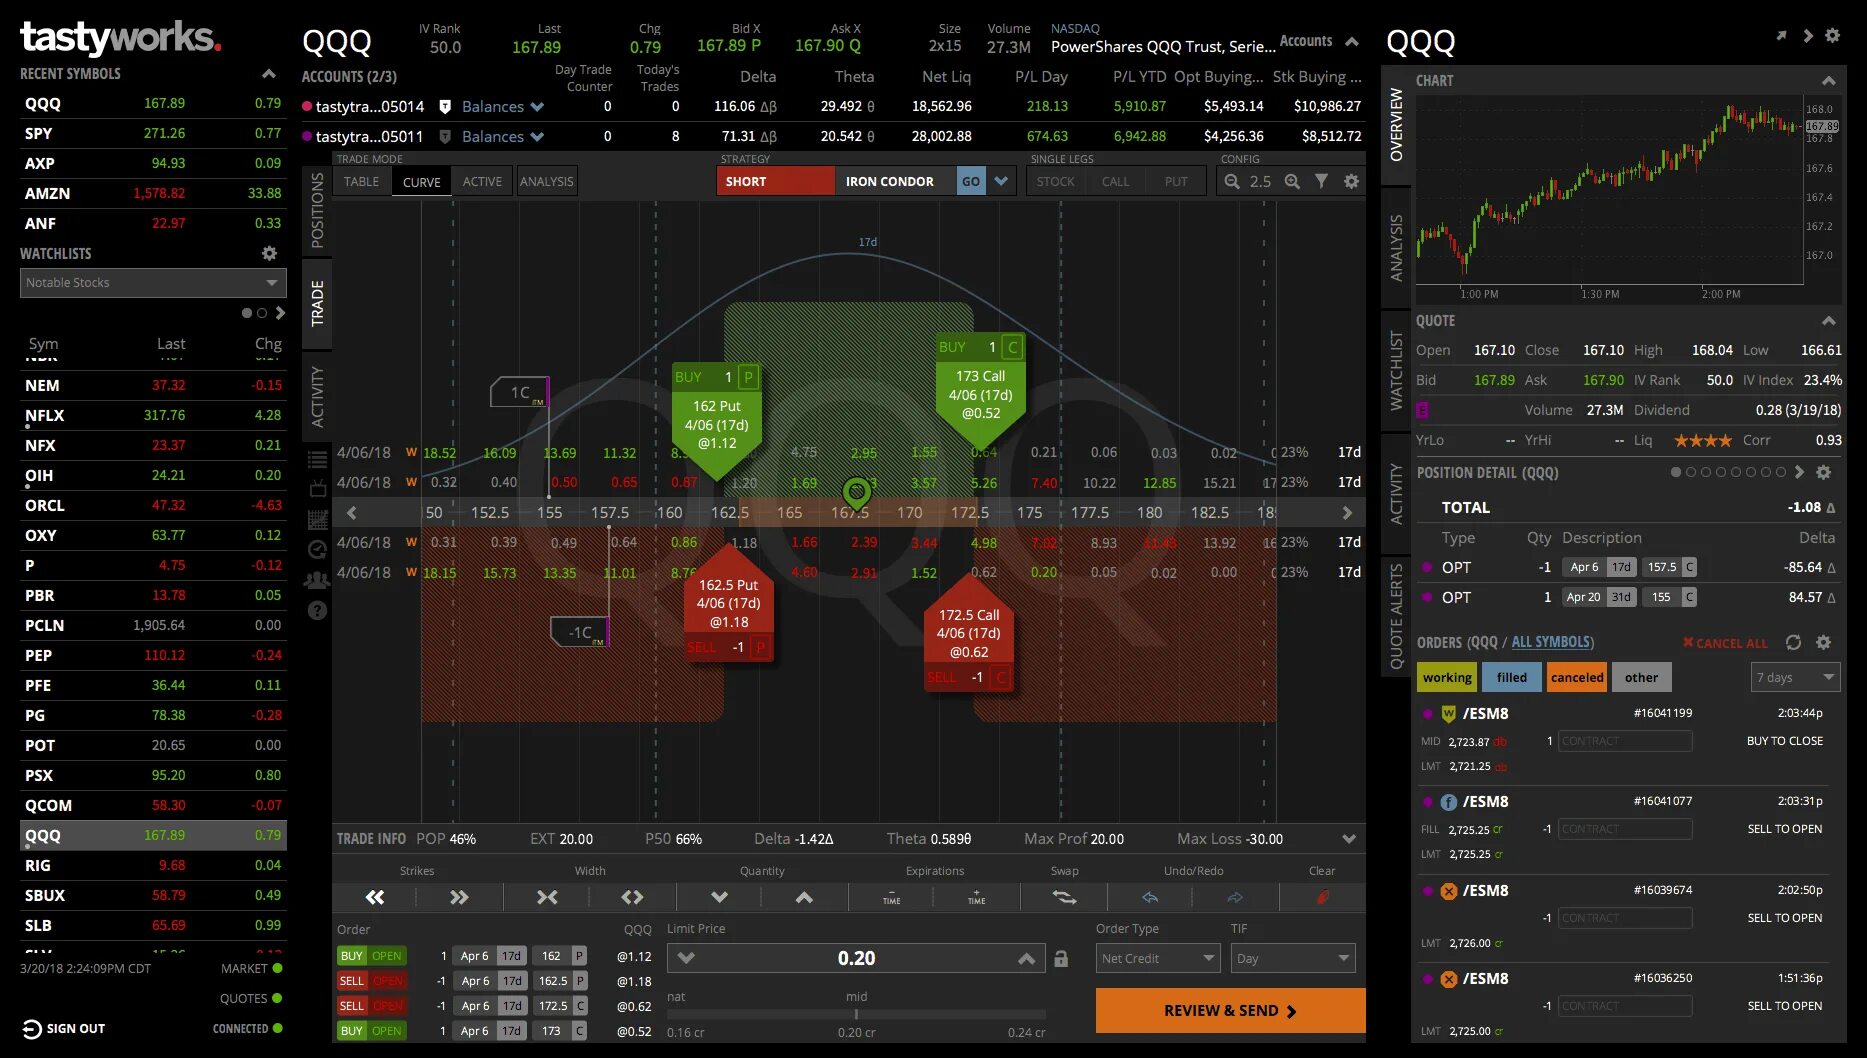Decrease order quantity with down chevron
1867x1058 pixels.
coord(719,897)
